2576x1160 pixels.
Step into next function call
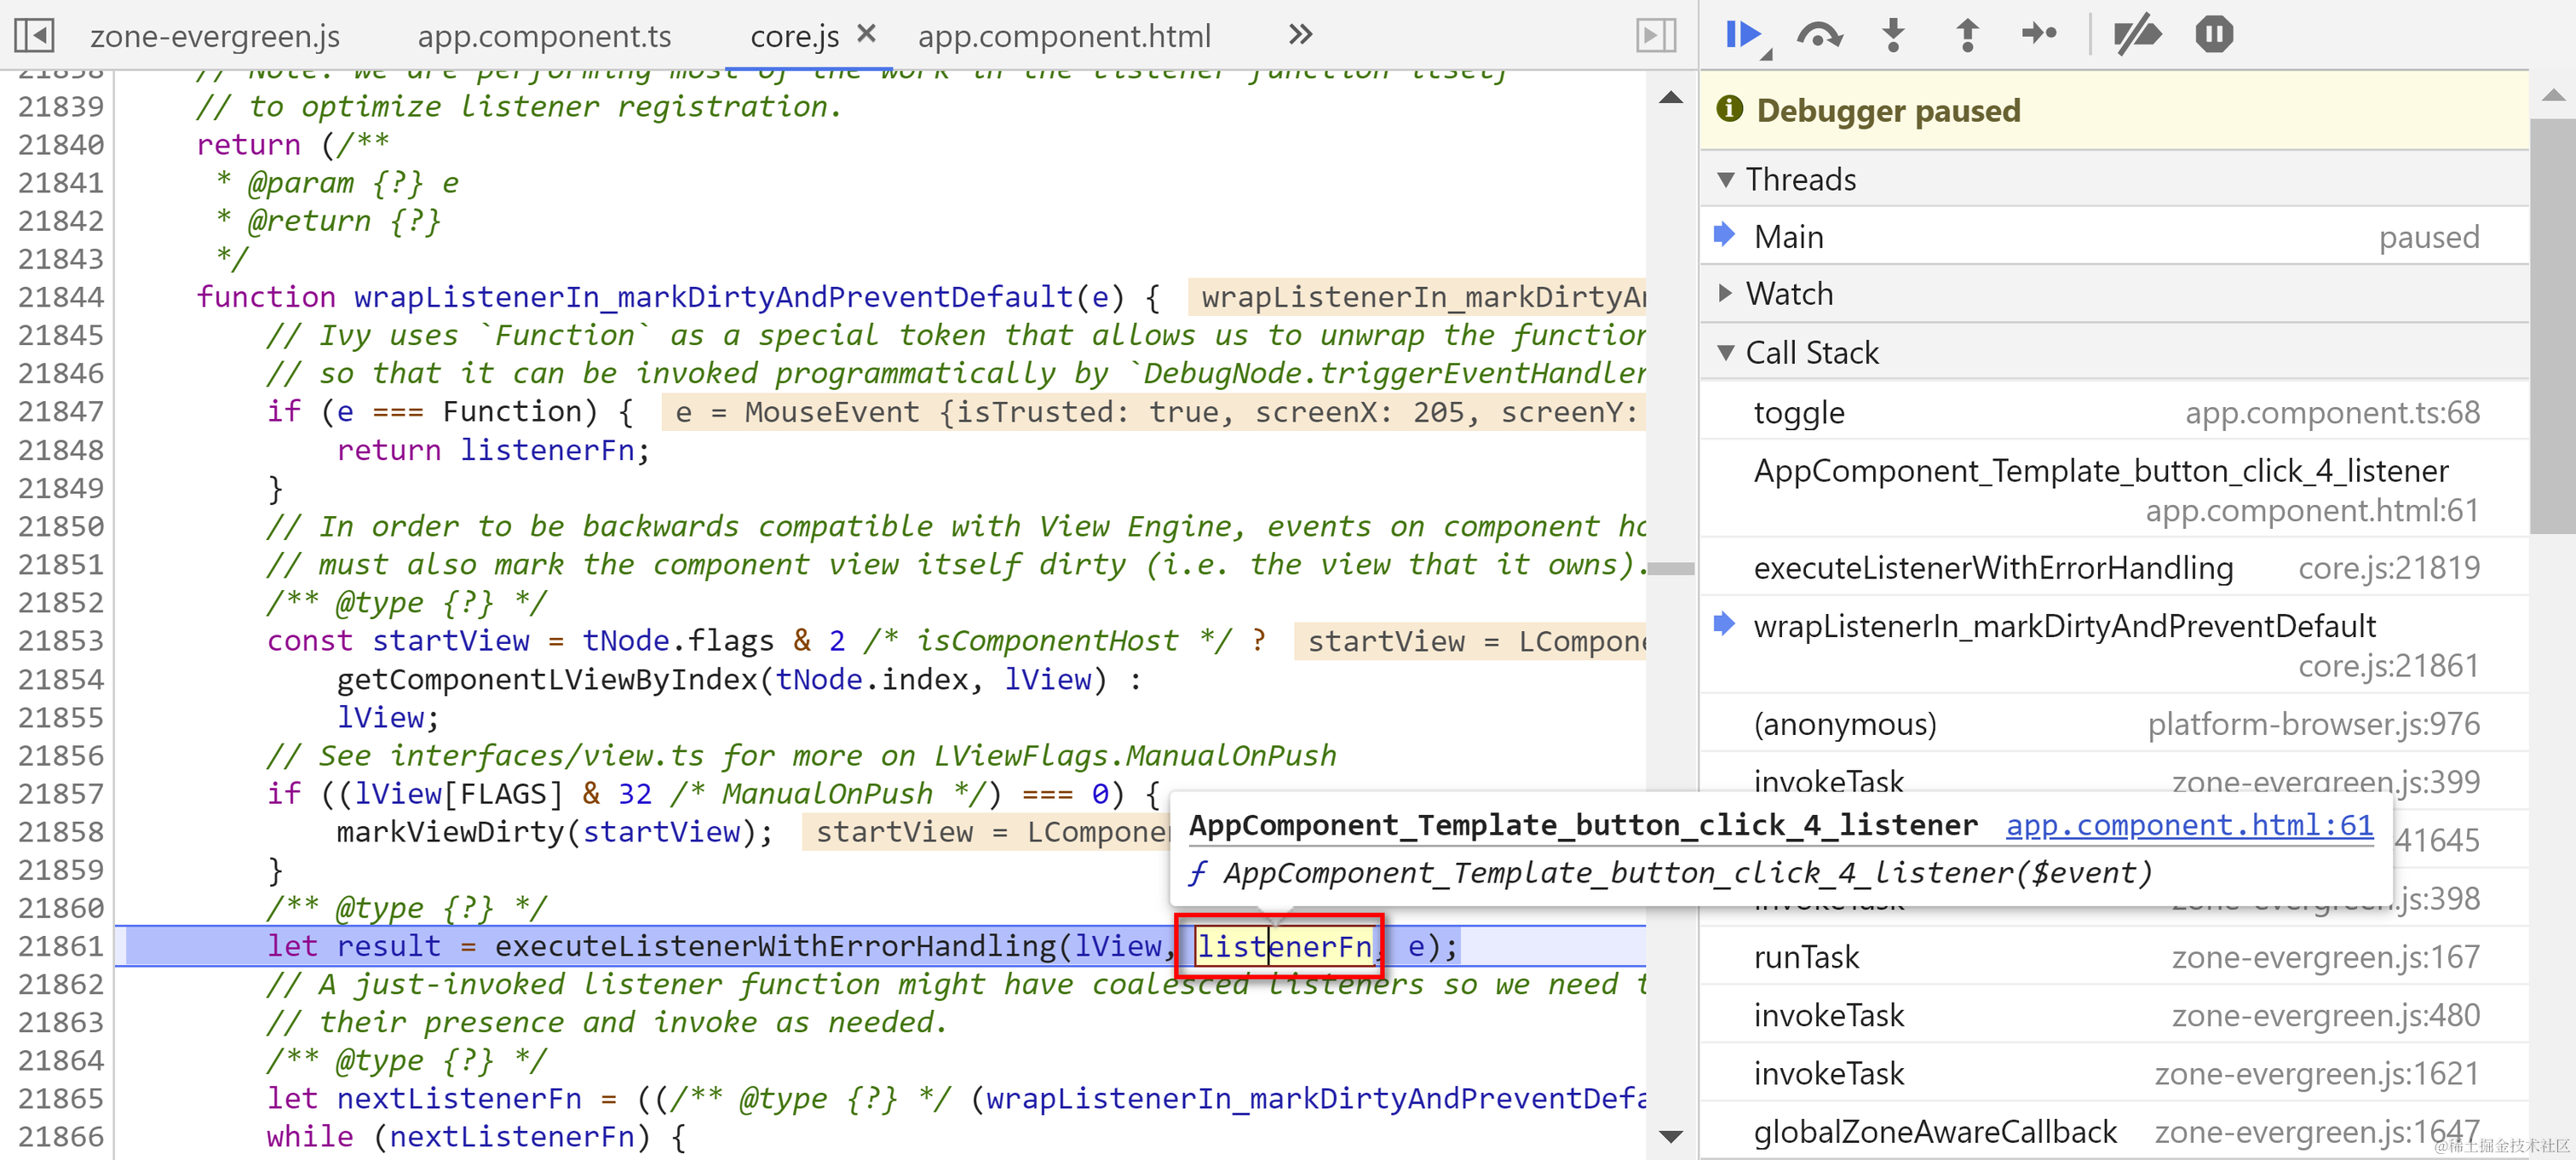tap(1893, 35)
